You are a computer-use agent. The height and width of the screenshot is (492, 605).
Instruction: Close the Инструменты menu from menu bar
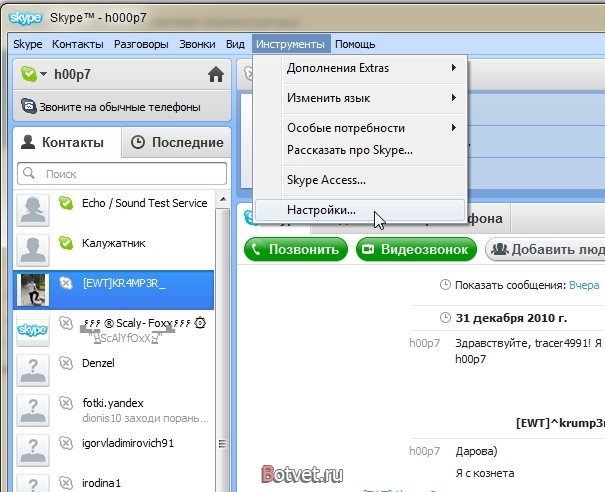click(x=291, y=44)
